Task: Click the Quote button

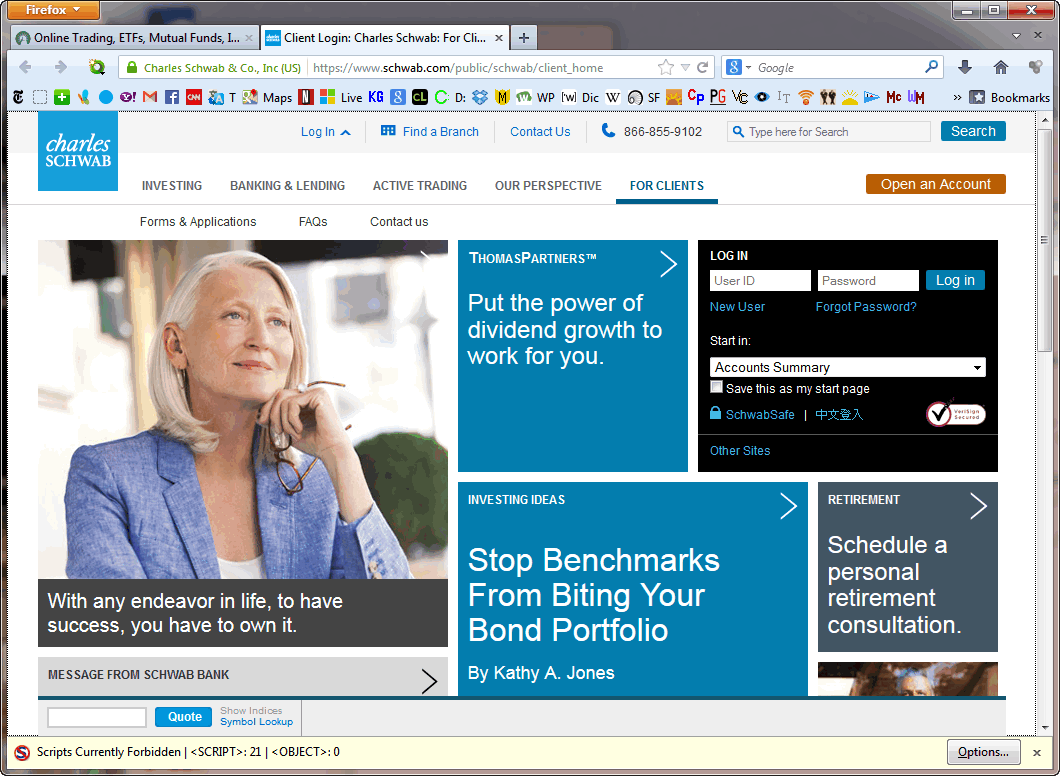Action: click(x=185, y=717)
